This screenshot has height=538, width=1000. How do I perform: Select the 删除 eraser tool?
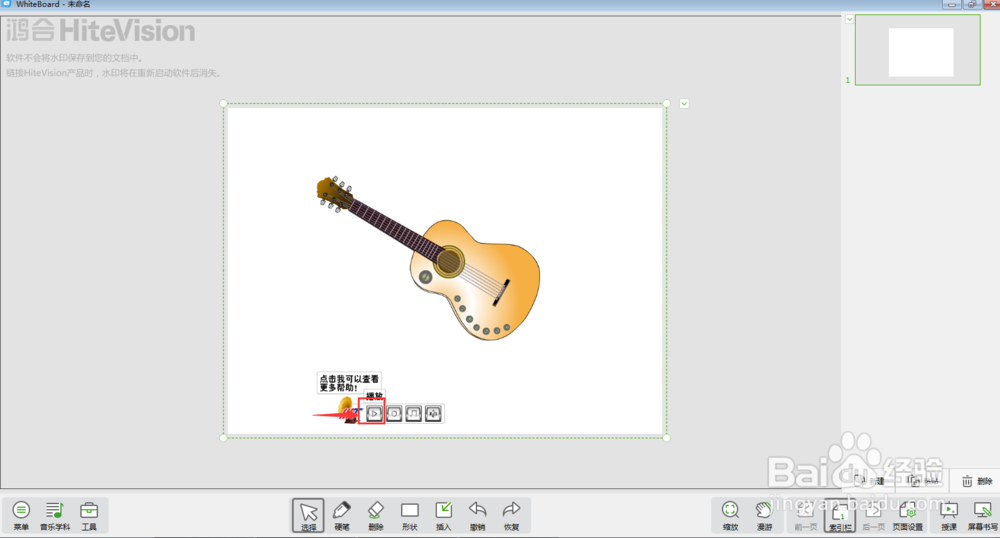(376, 516)
